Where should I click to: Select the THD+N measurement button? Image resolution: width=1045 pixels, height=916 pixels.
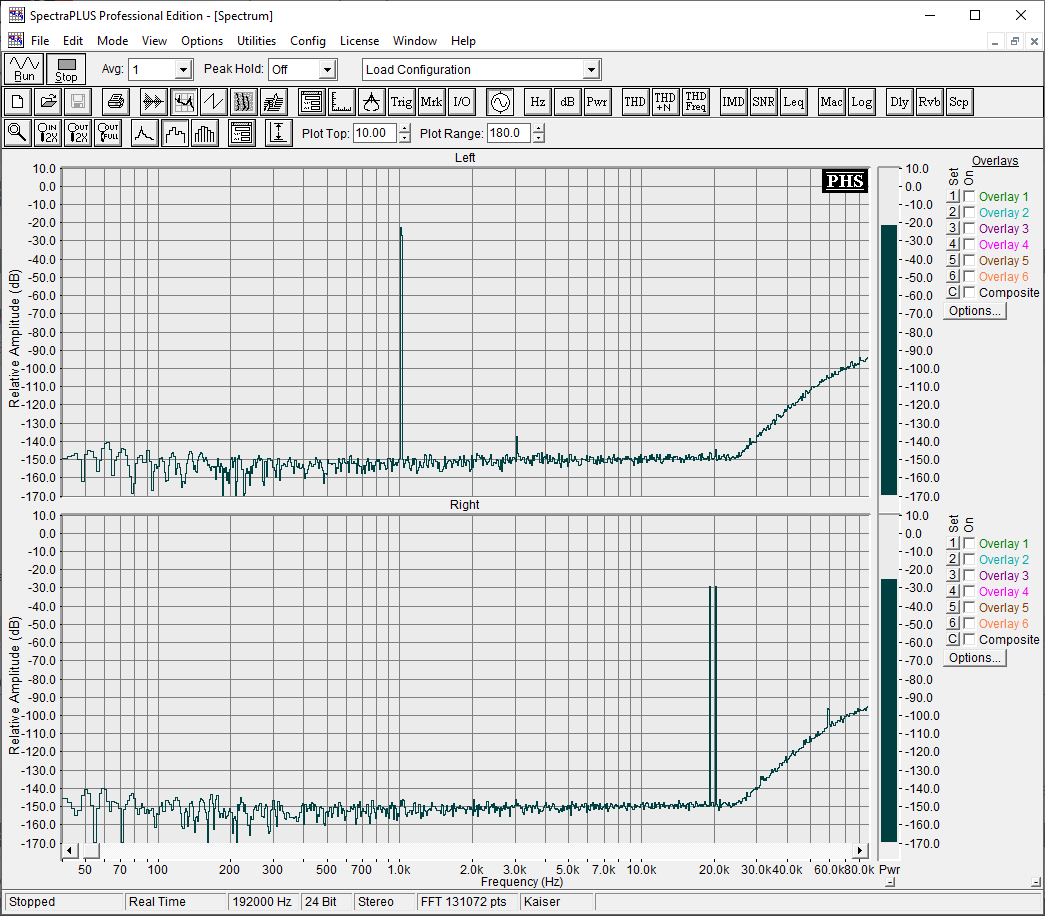(x=665, y=101)
